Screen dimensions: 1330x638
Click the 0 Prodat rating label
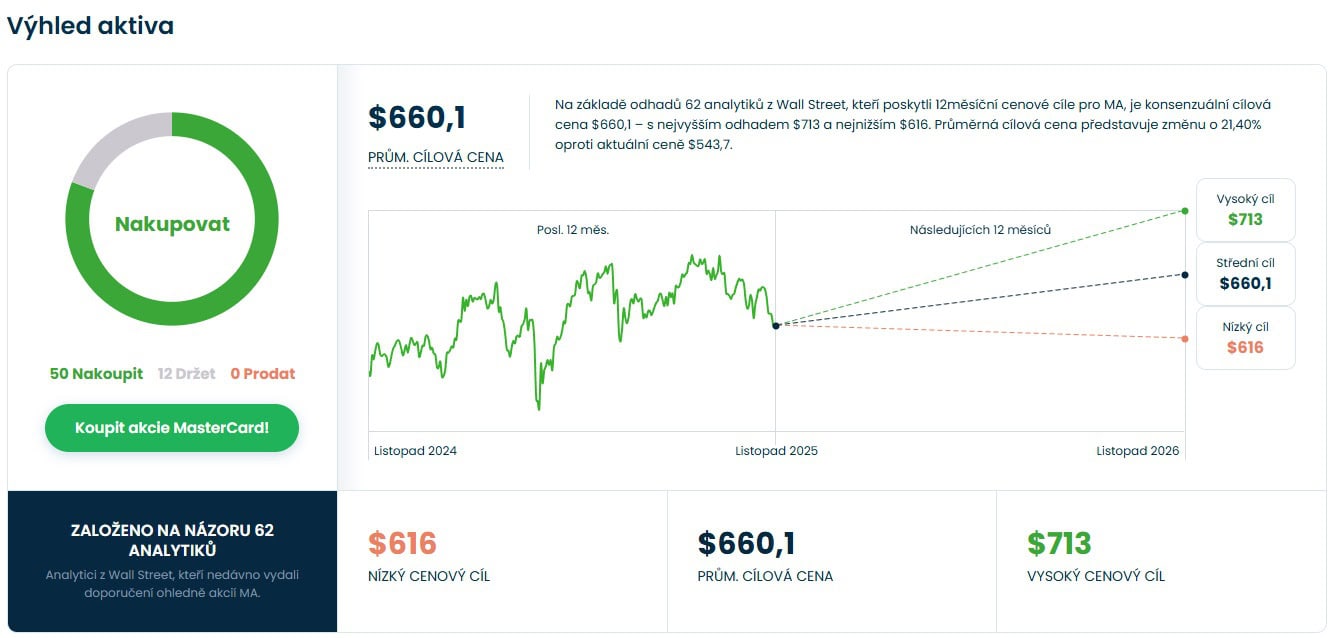[263, 374]
